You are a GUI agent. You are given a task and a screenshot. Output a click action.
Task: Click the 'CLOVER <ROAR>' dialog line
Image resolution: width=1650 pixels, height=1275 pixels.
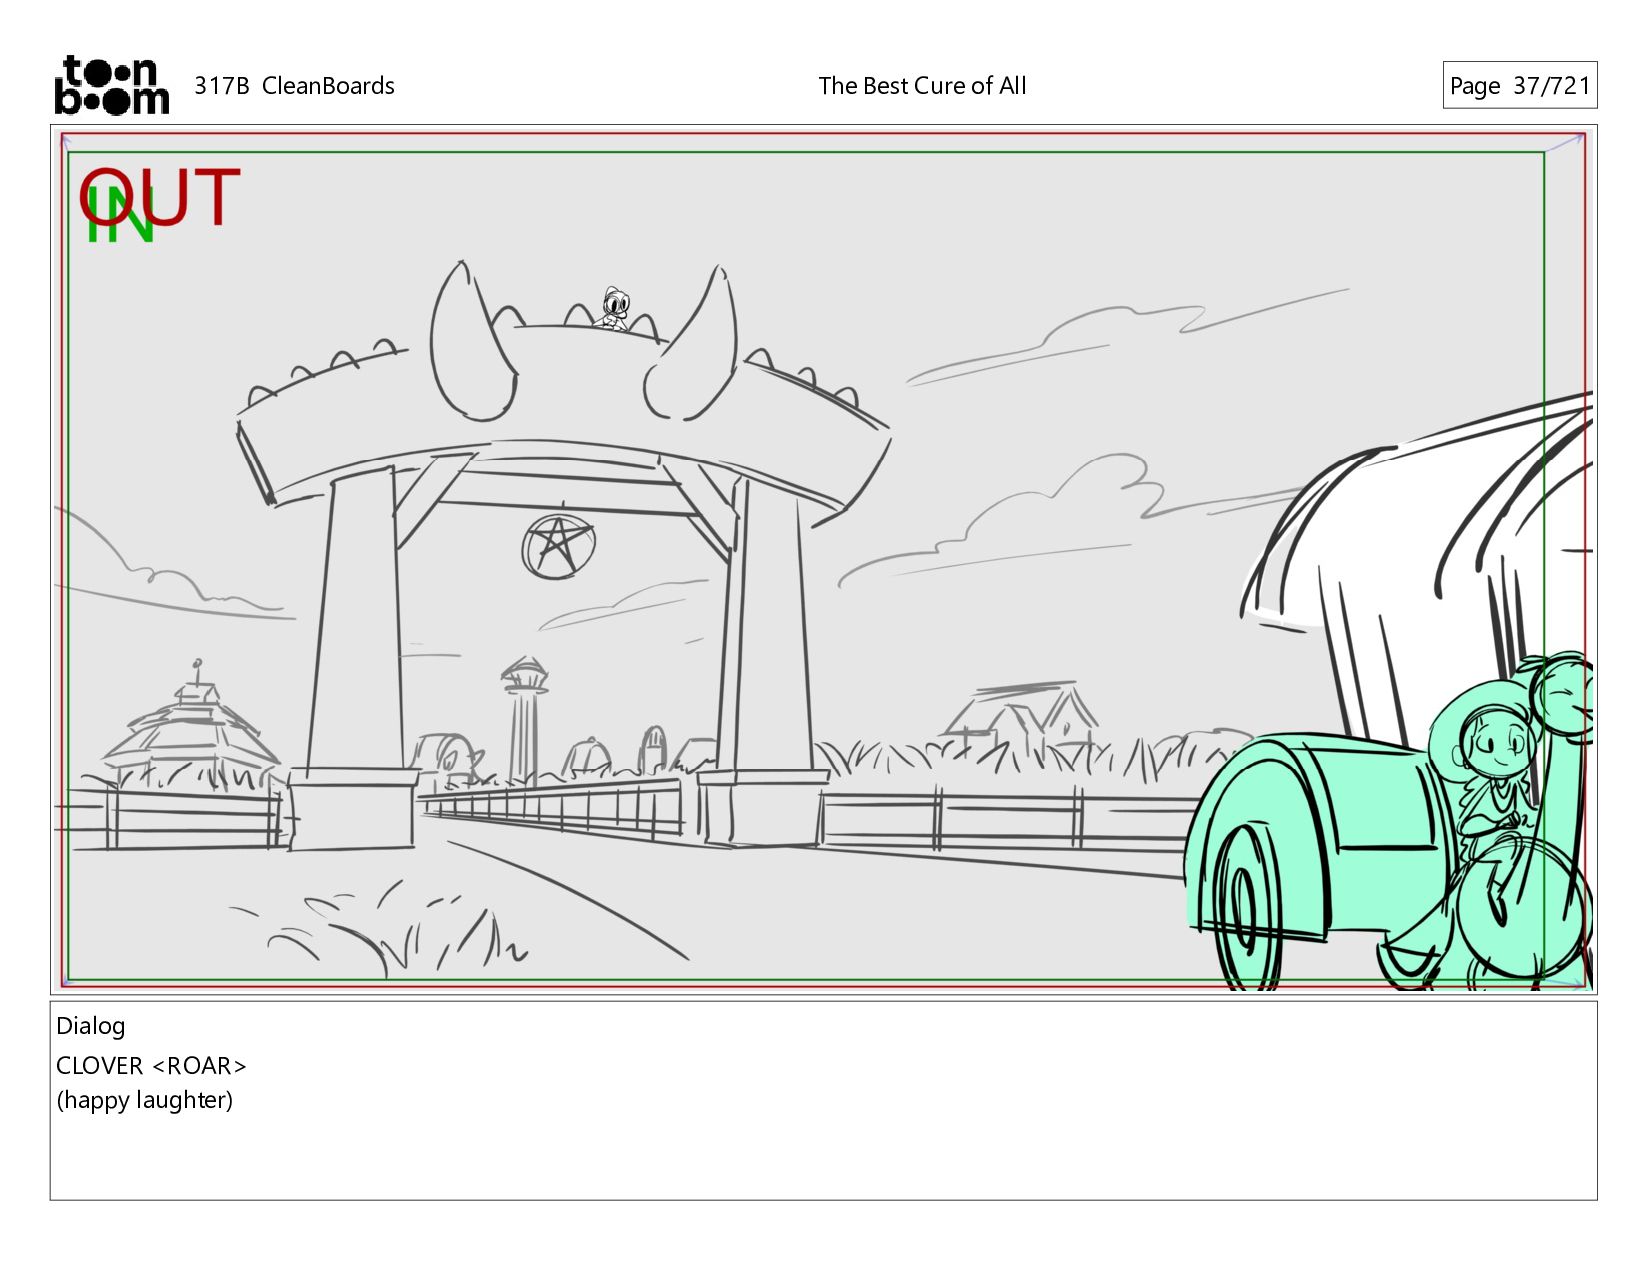tap(151, 1066)
